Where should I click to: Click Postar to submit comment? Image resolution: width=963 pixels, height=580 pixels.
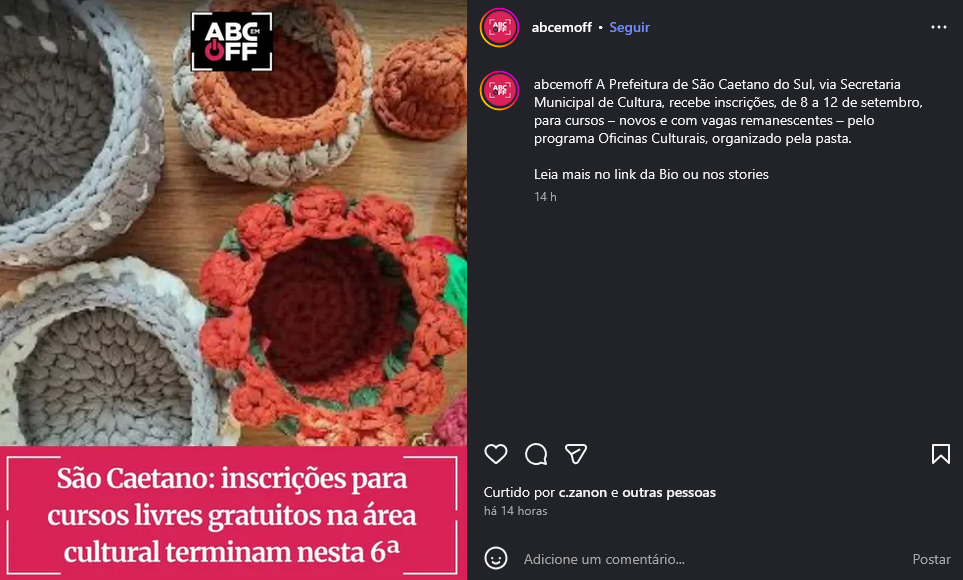[x=931, y=559]
